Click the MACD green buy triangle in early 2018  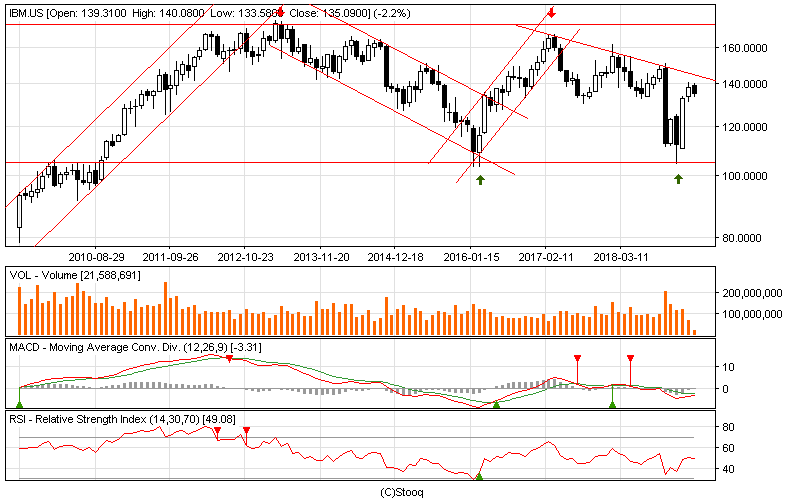point(612,405)
